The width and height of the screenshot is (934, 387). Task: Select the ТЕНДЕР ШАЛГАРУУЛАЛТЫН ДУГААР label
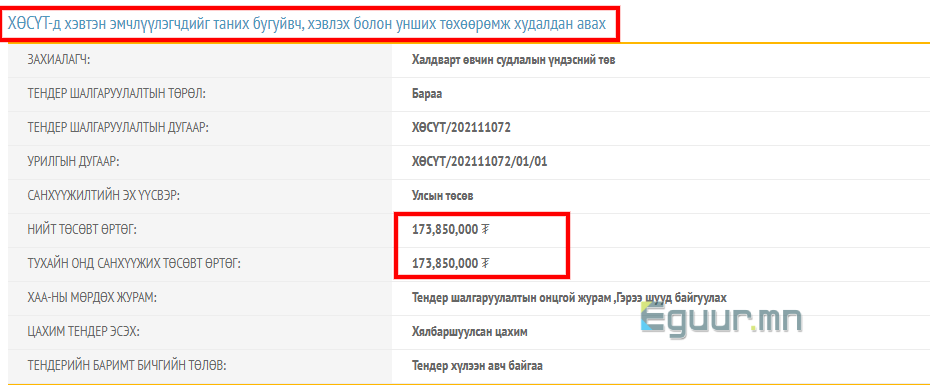(118, 128)
